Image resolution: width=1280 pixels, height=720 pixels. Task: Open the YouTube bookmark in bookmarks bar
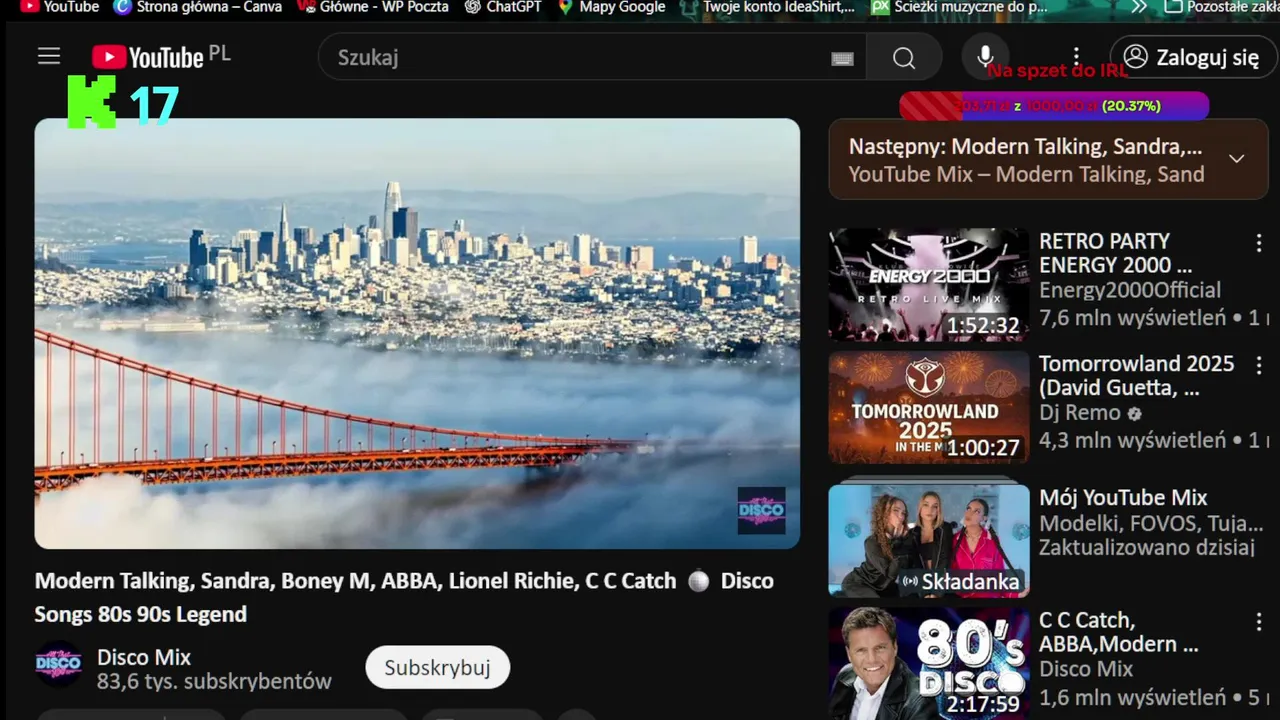point(60,7)
